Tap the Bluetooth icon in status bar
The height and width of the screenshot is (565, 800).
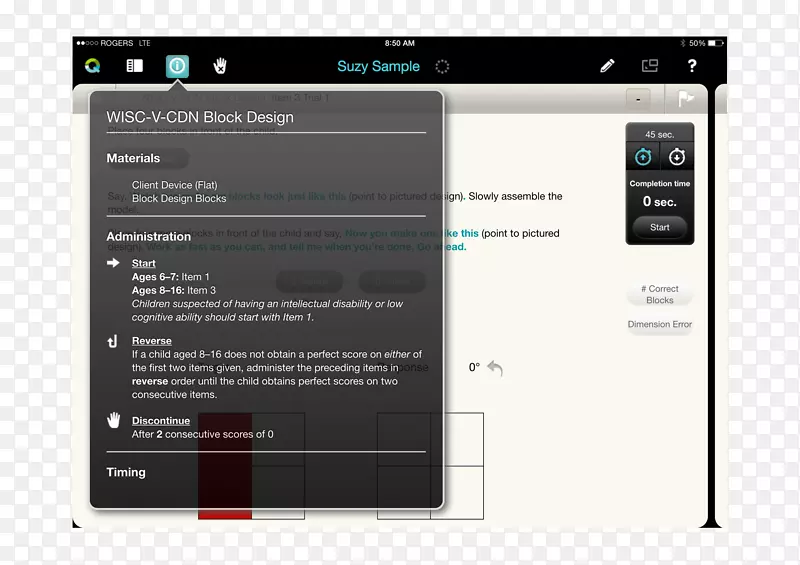(682, 43)
